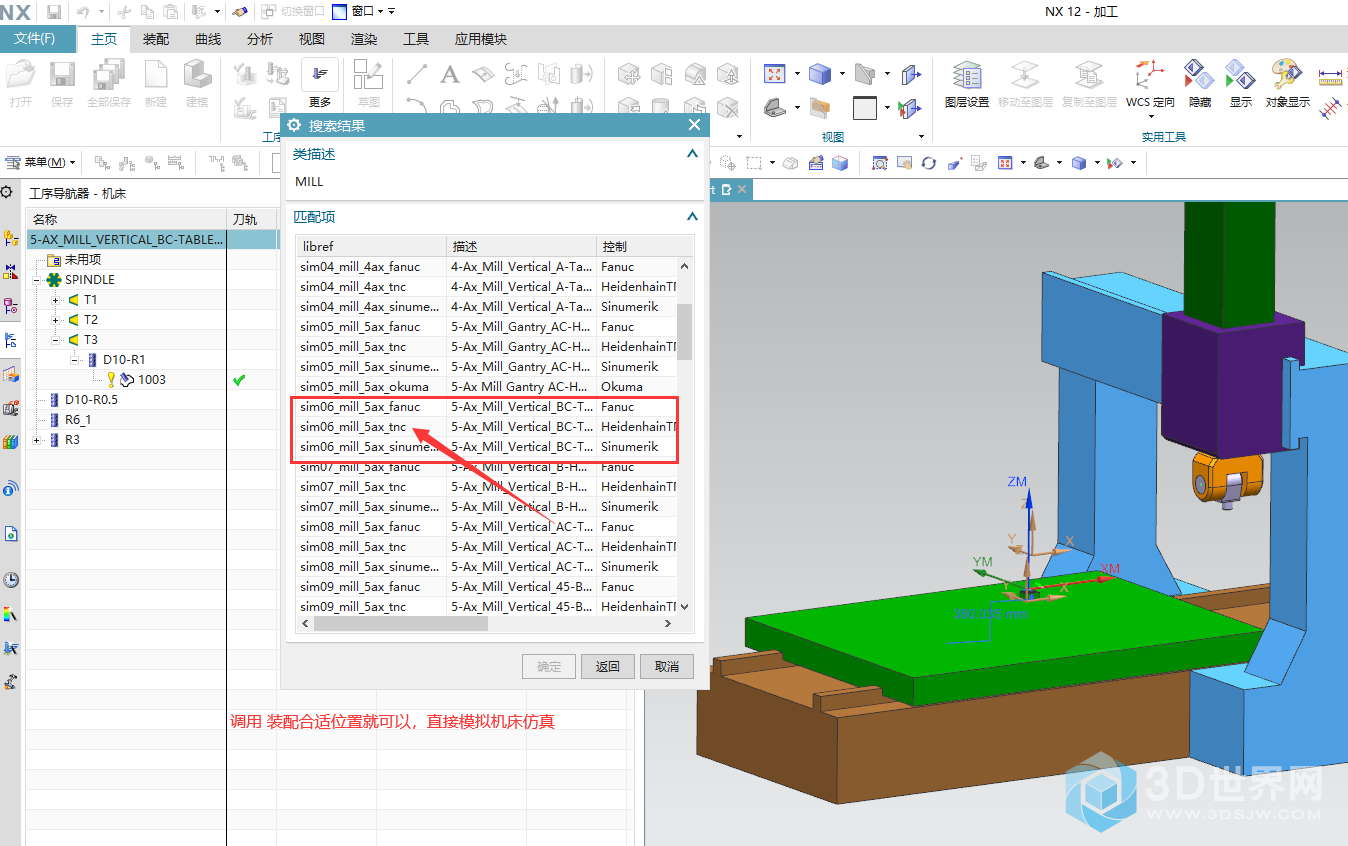The image size is (1348, 846).
Task: Click the vertical scrollbar in results list
Action: click(685, 331)
